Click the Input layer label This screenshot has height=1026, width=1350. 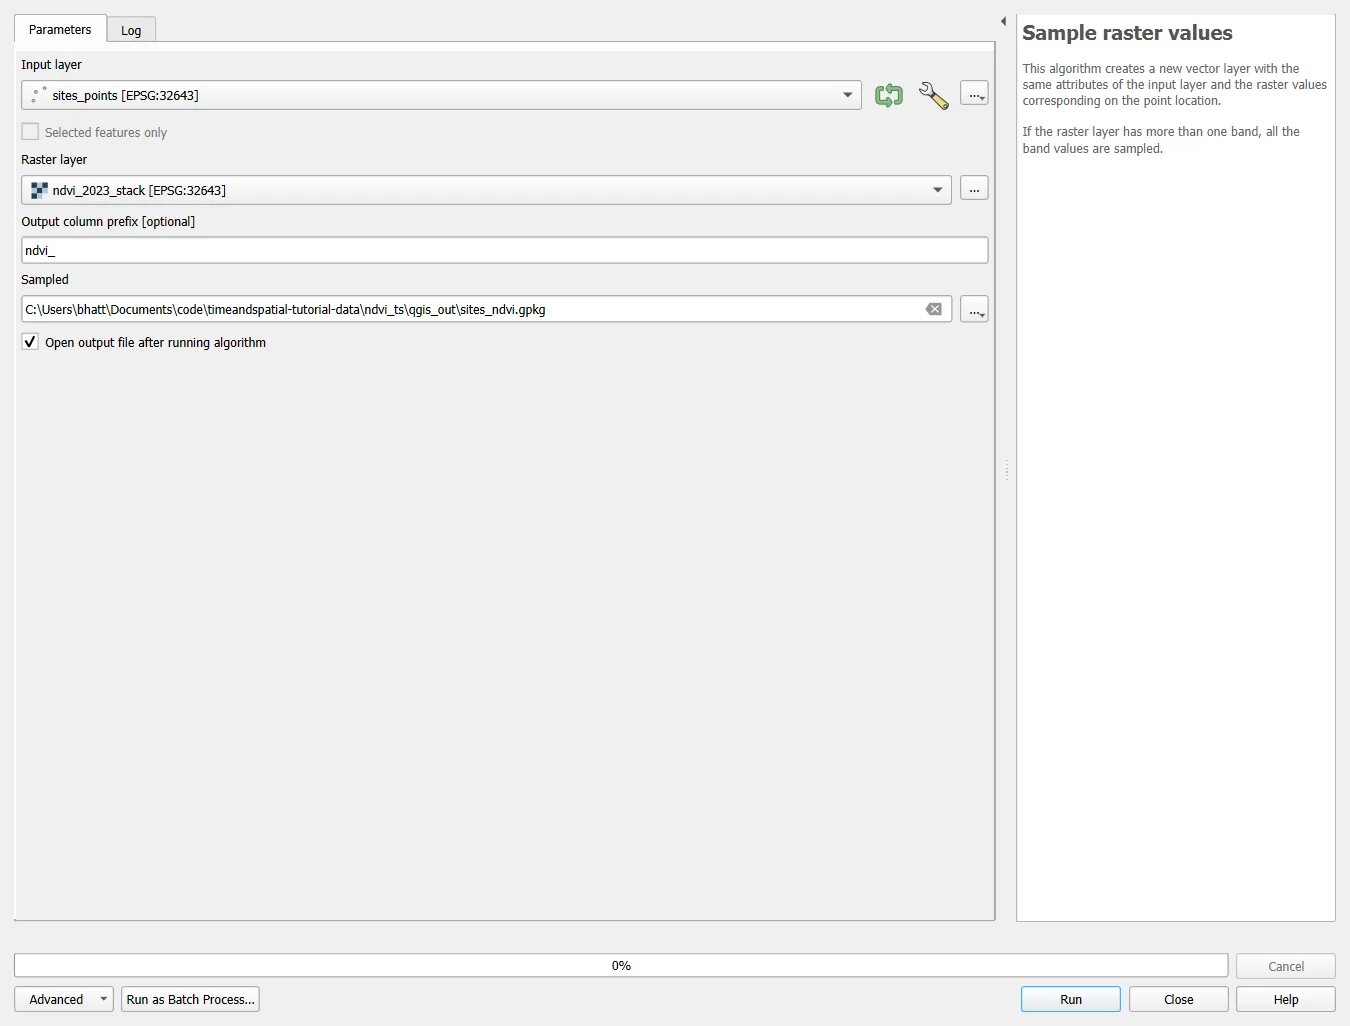tap(52, 65)
